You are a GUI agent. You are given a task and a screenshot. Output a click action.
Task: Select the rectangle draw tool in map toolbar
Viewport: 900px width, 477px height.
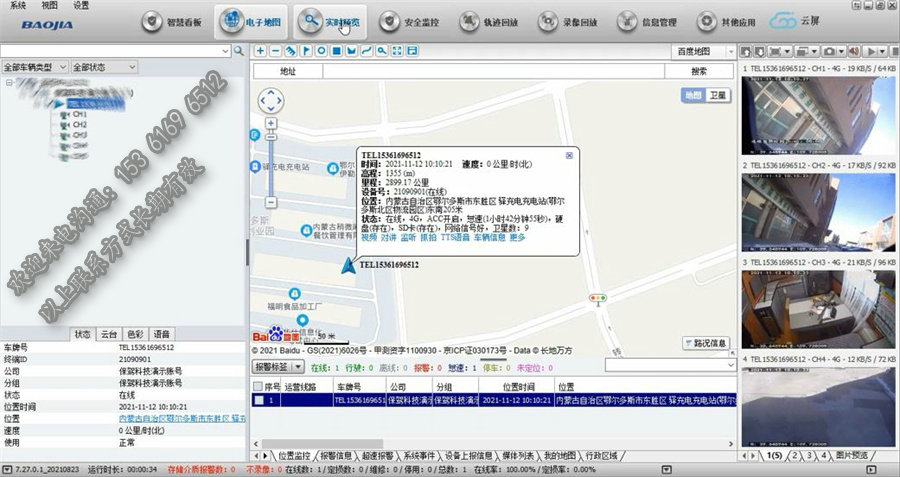click(336, 51)
